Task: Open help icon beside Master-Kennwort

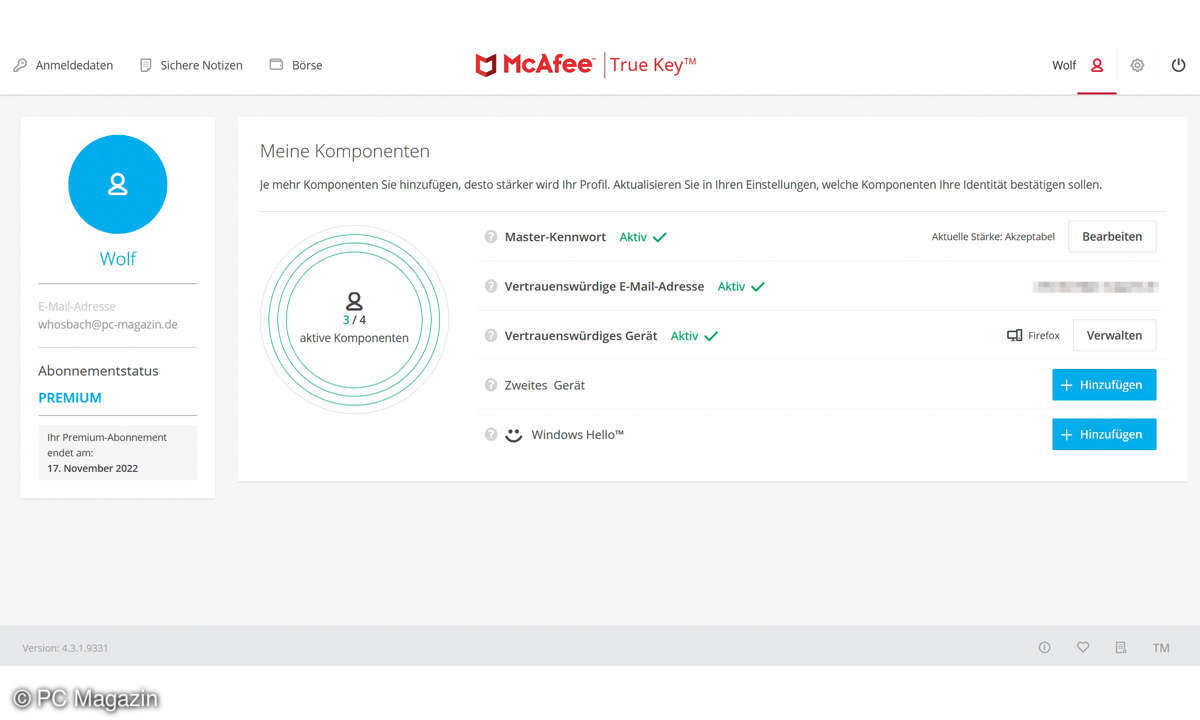Action: coord(491,237)
